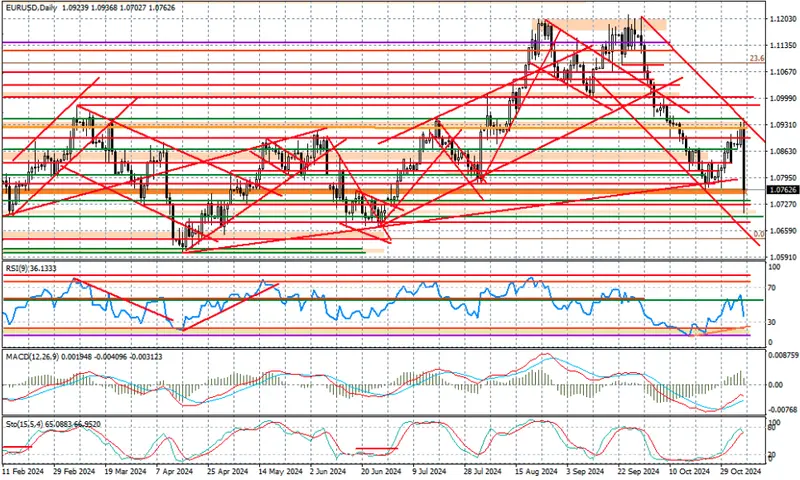Click the 1.05910 price axis label
The height and width of the screenshot is (480, 800).
782,257
